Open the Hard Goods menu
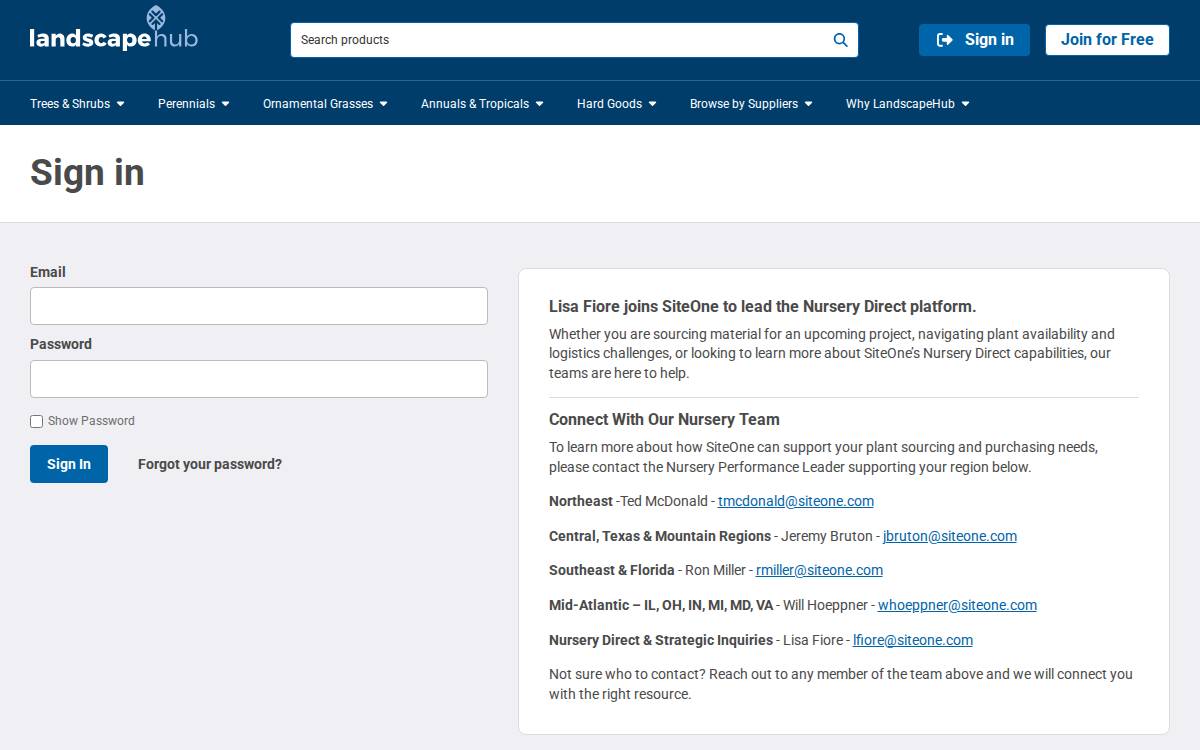The width and height of the screenshot is (1200, 750). [617, 103]
